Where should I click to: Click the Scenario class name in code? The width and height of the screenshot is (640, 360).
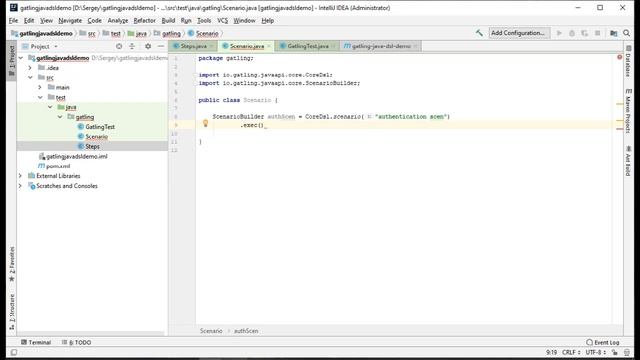pyautogui.click(x=257, y=100)
